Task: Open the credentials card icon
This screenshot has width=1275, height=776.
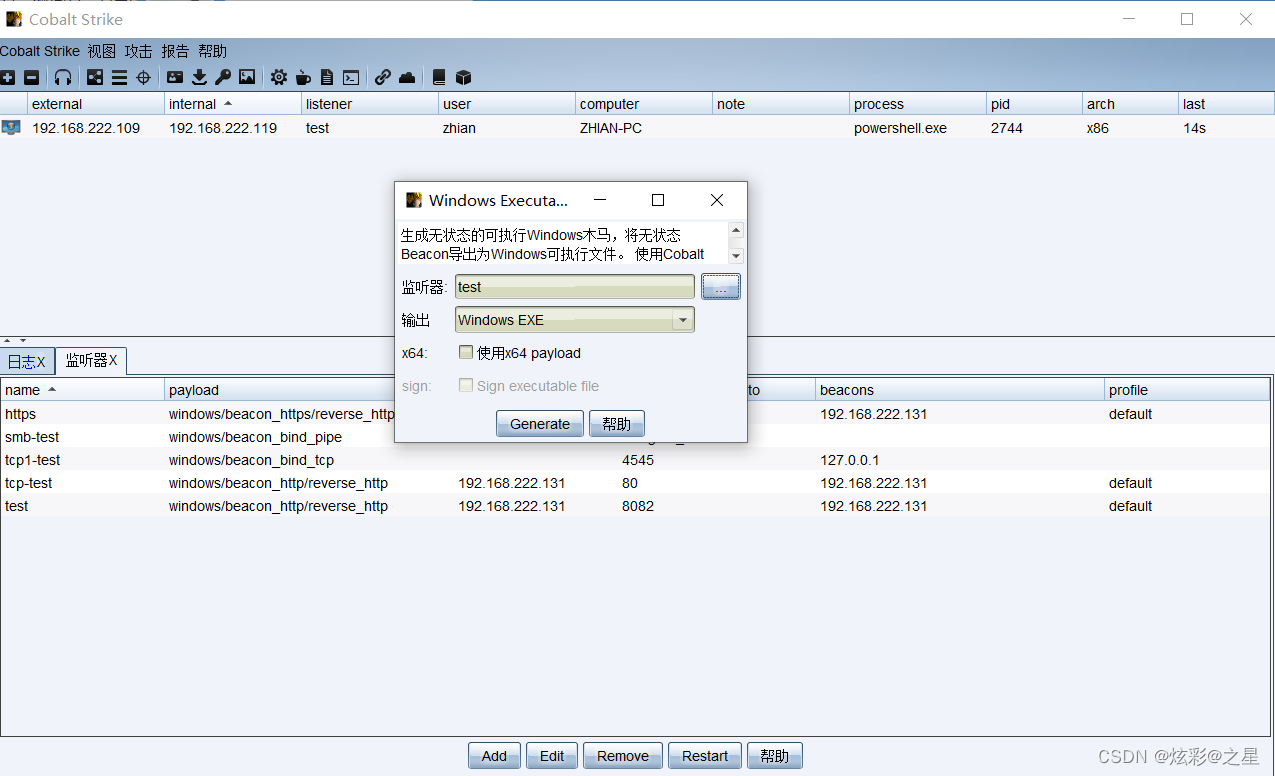Action: pyautogui.click(x=175, y=77)
